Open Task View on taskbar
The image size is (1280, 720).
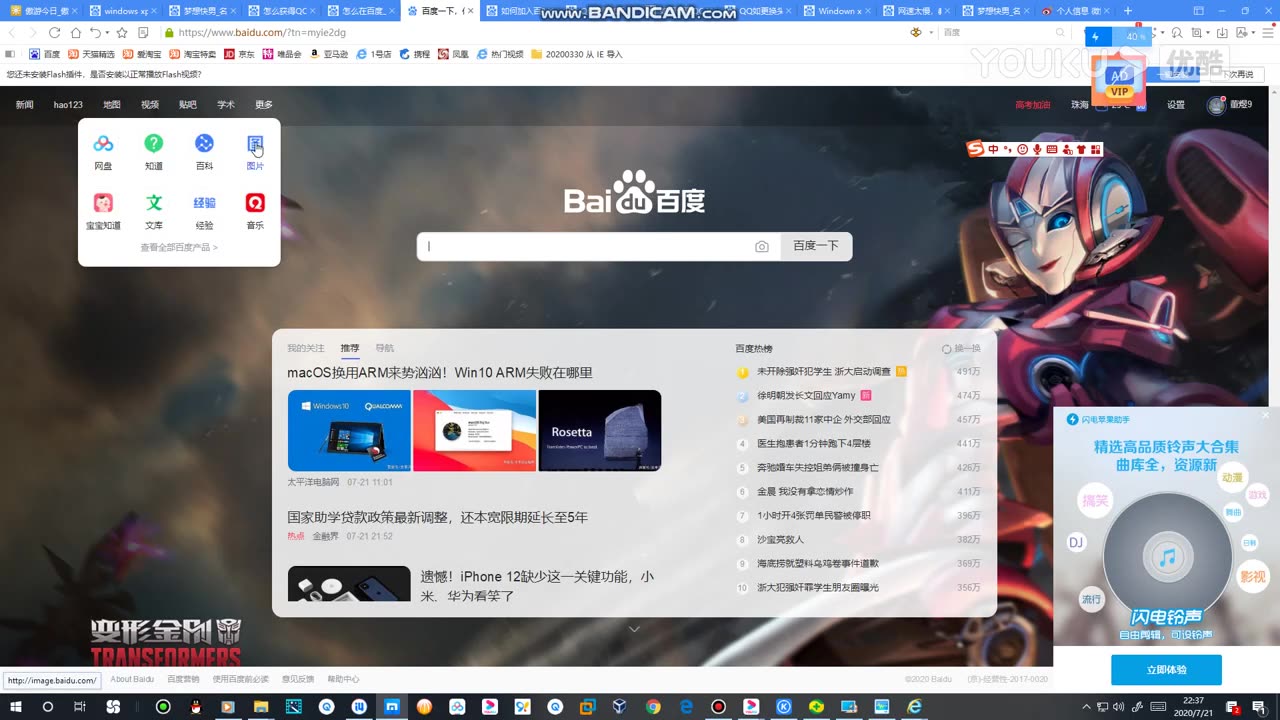pyautogui.click(x=79, y=707)
